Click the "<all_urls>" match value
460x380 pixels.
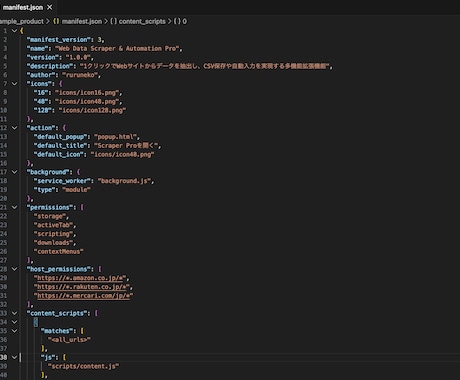(x=69, y=340)
